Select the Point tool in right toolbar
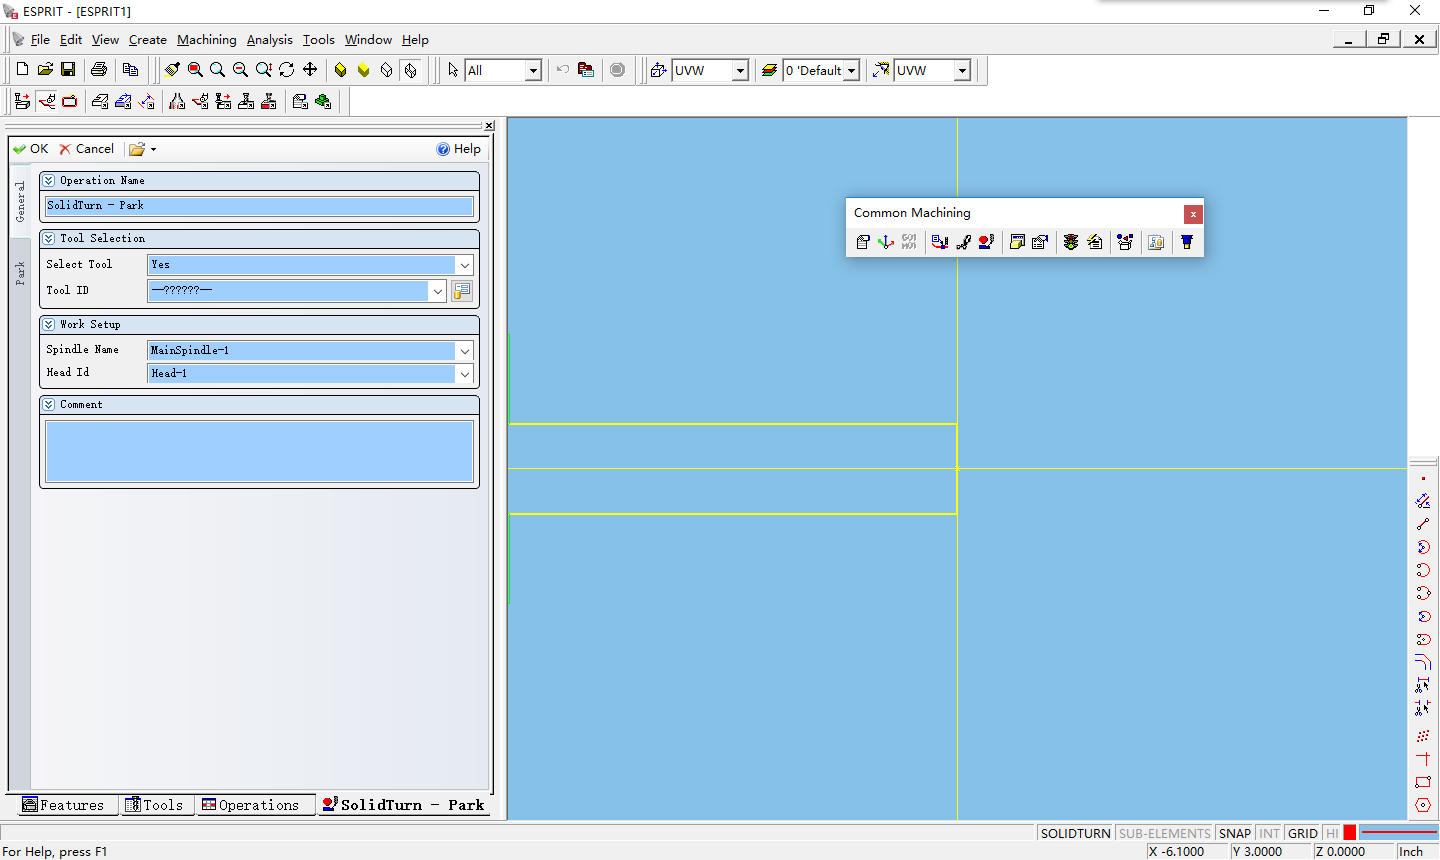Image resolution: width=1440 pixels, height=860 pixels. [x=1423, y=478]
